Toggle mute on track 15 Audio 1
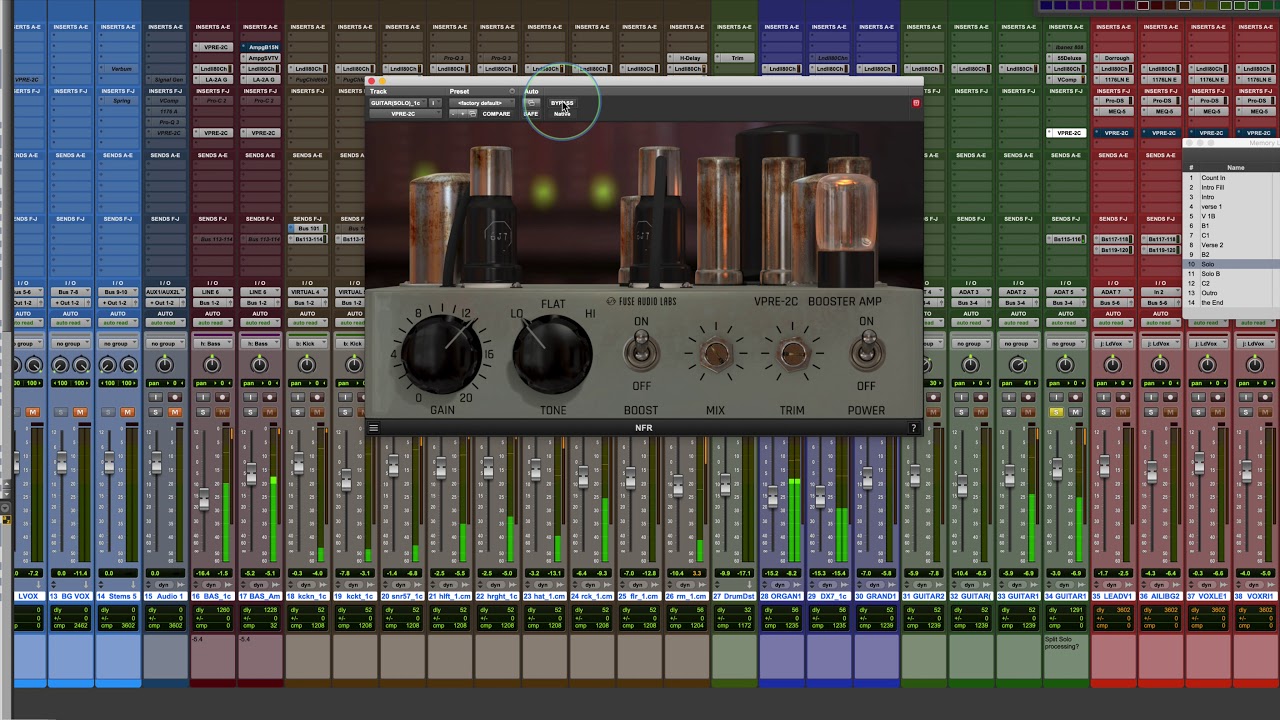This screenshot has width=1280, height=720. pos(175,412)
